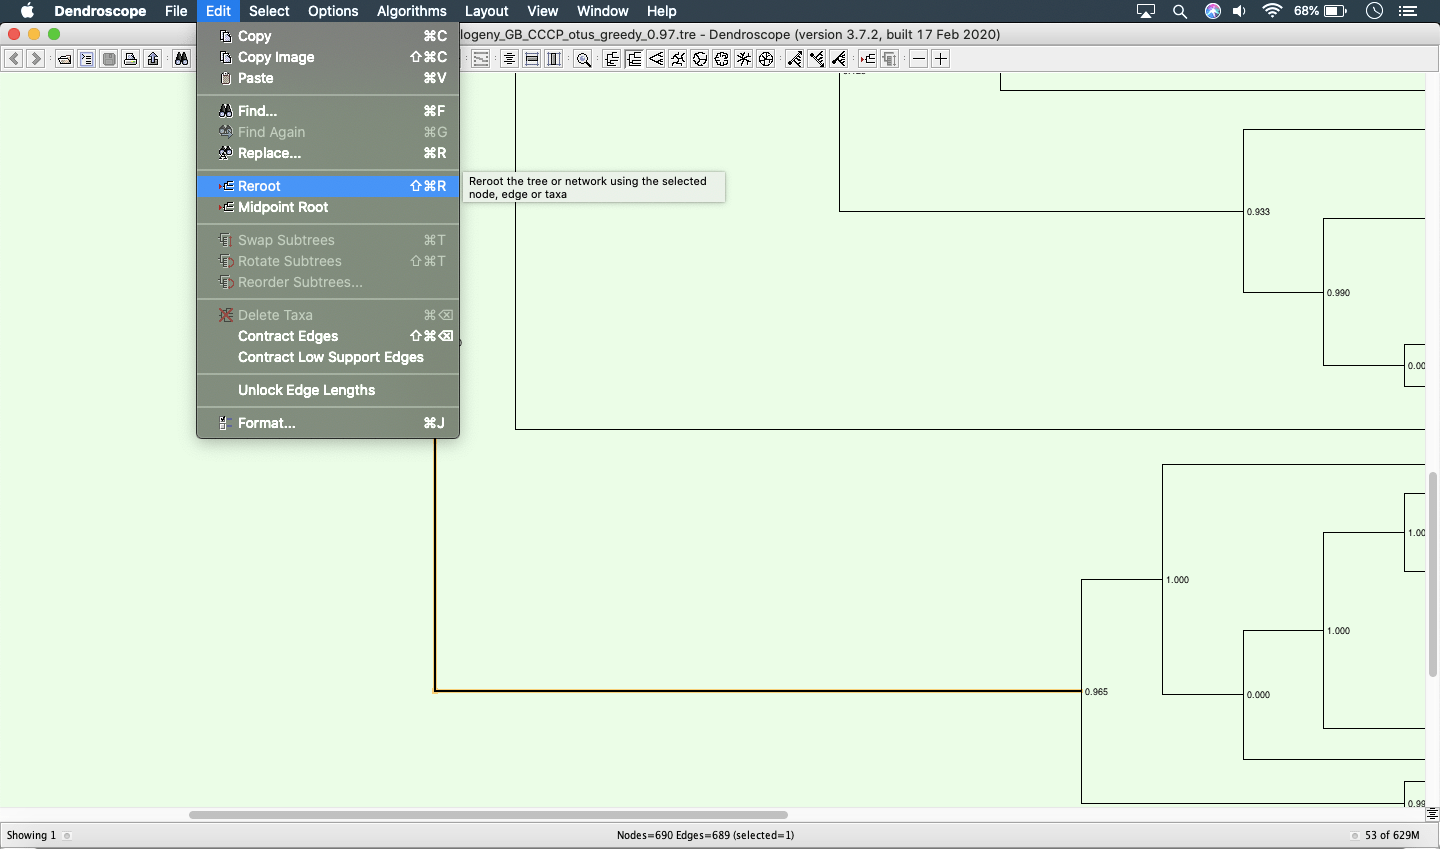1440x849 pixels.
Task: Draw tree as radial cladogram
Action: pyautogui.click(x=766, y=59)
